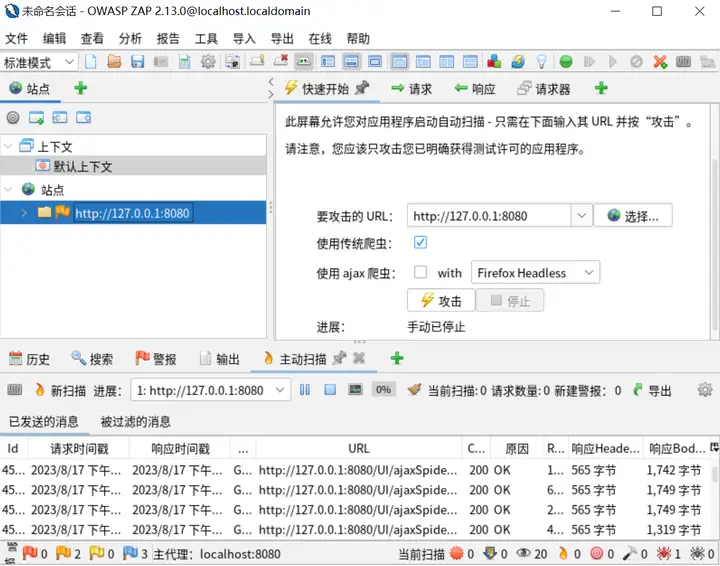Switch to the 请求 tab
This screenshot has width=720, height=566.
point(411,88)
